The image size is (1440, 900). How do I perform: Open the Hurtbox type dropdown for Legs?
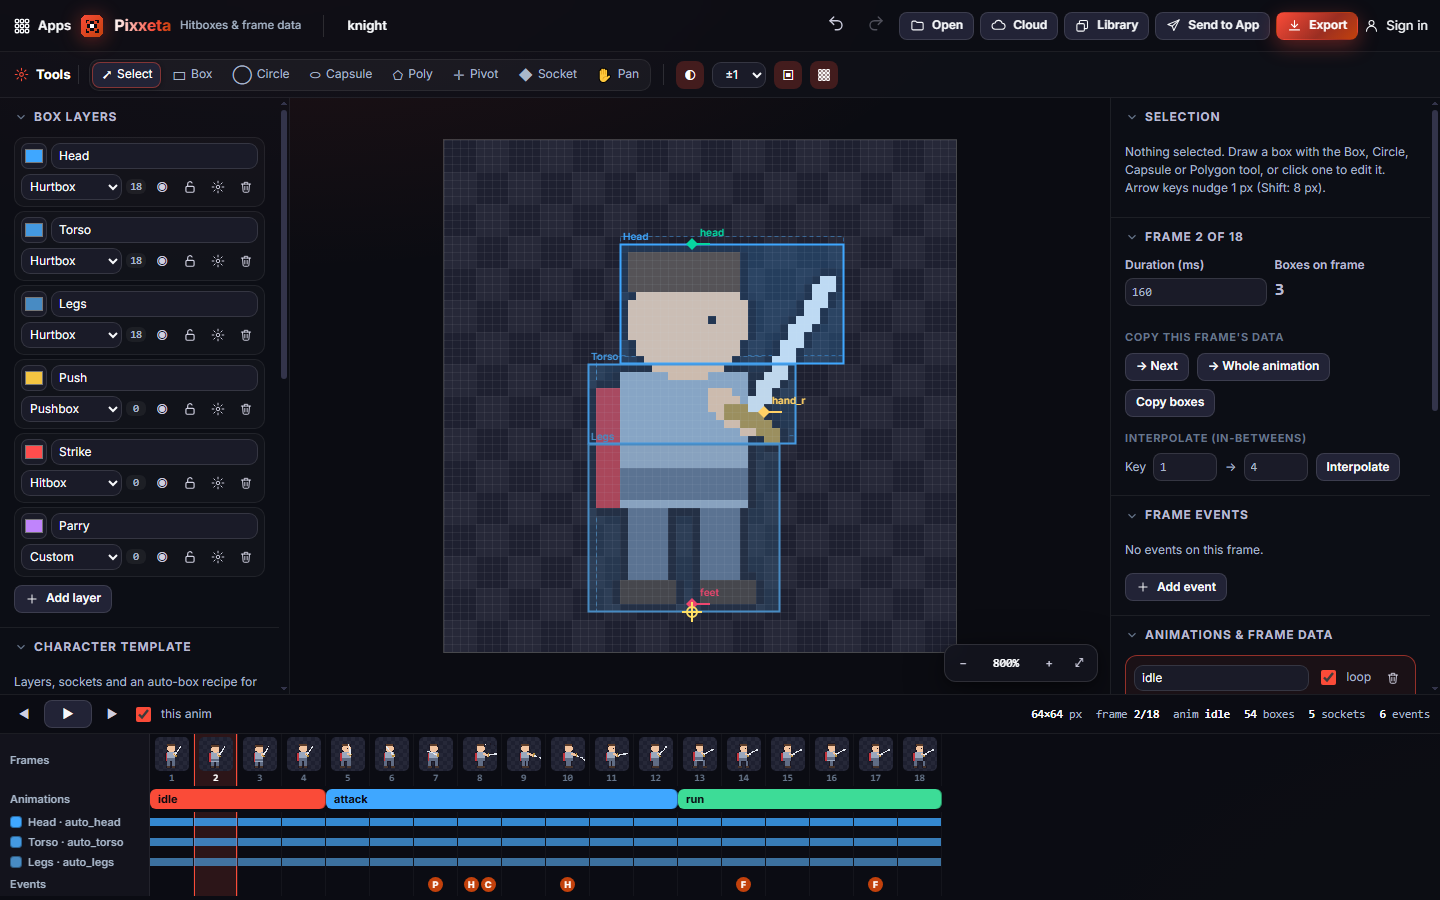(x=72, y=335)
